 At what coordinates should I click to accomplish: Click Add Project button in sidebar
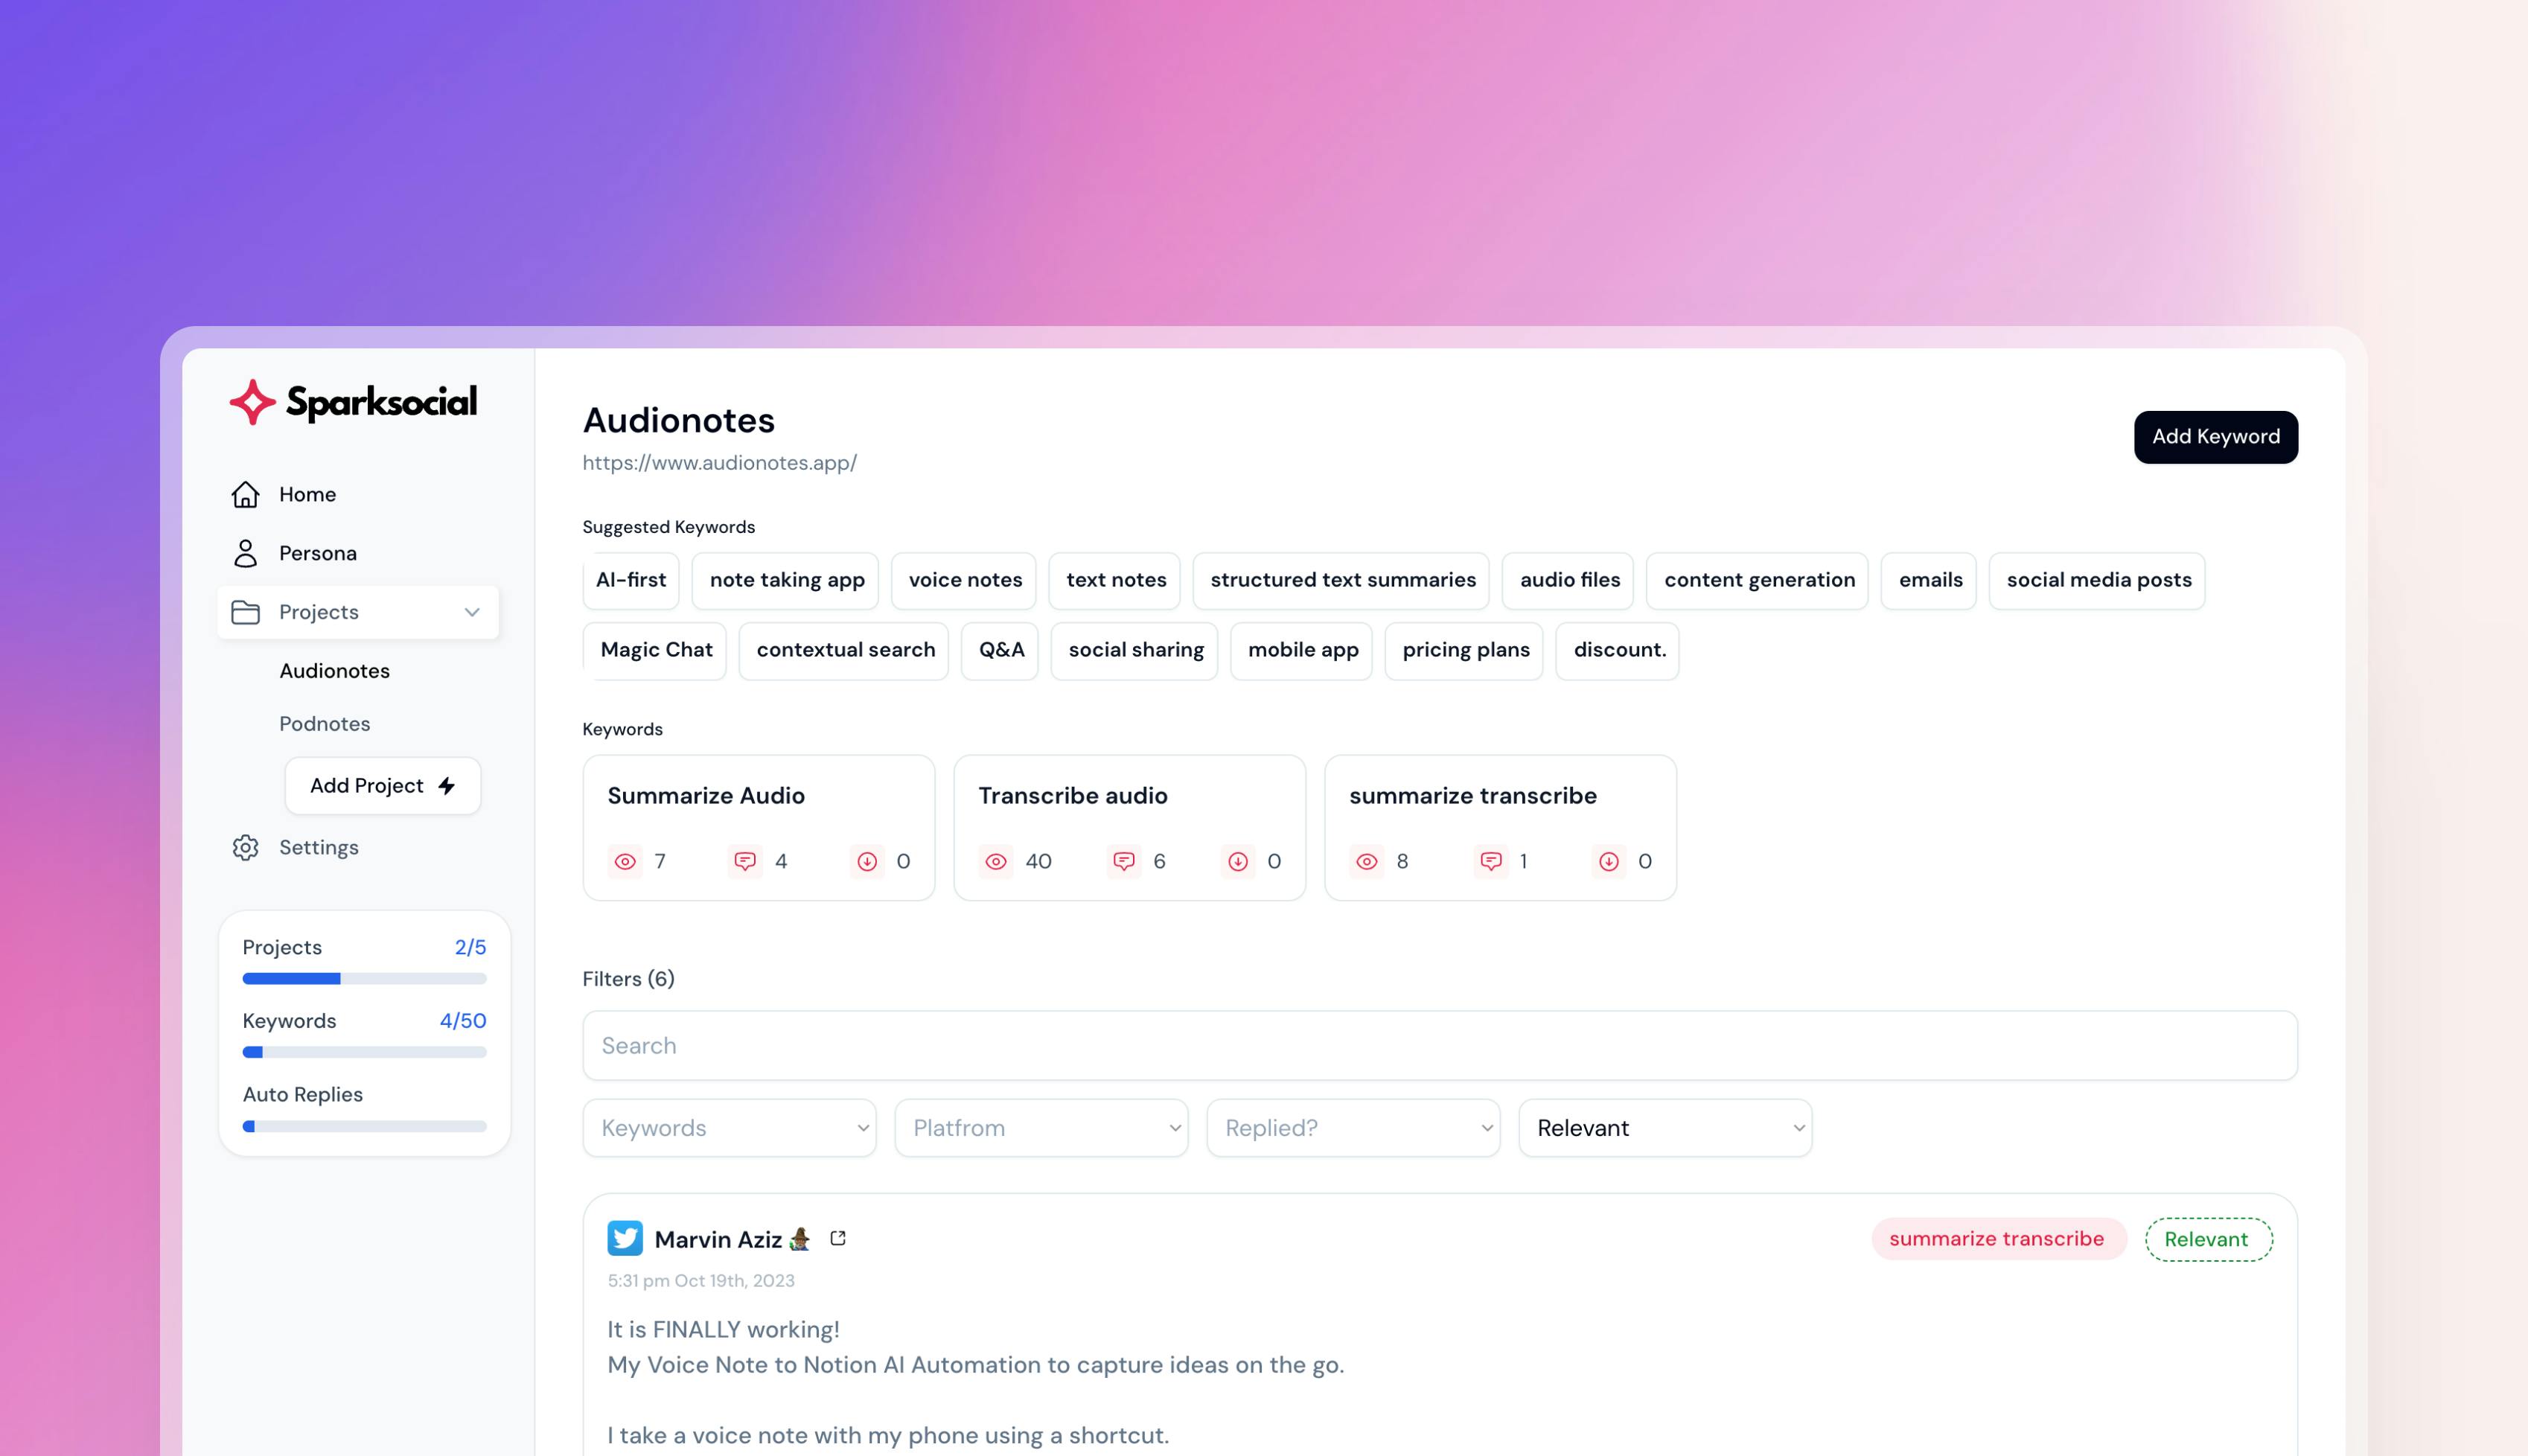(380, 785)
